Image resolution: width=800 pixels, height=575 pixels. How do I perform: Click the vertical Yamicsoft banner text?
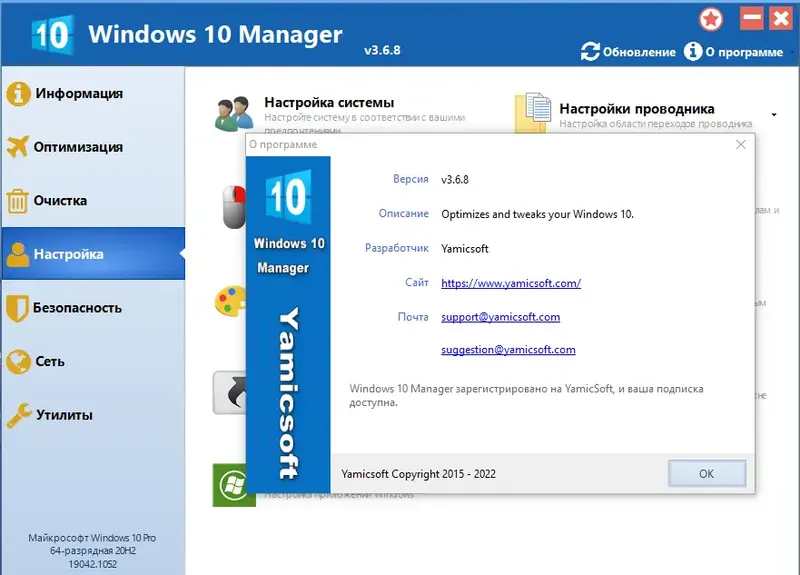click(289, 393)
